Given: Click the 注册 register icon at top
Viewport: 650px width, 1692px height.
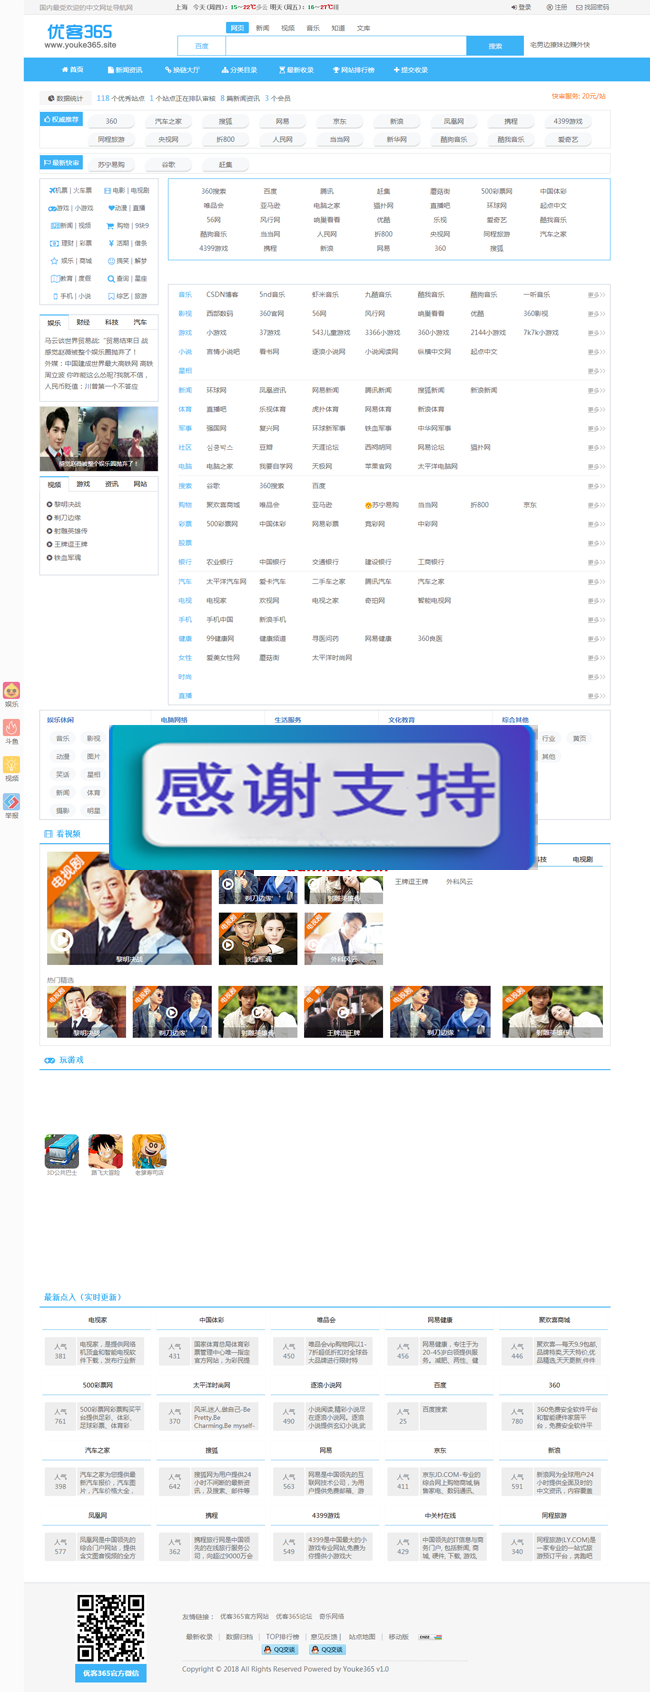Looking at the screenshot, I should [x=549, y=7].
